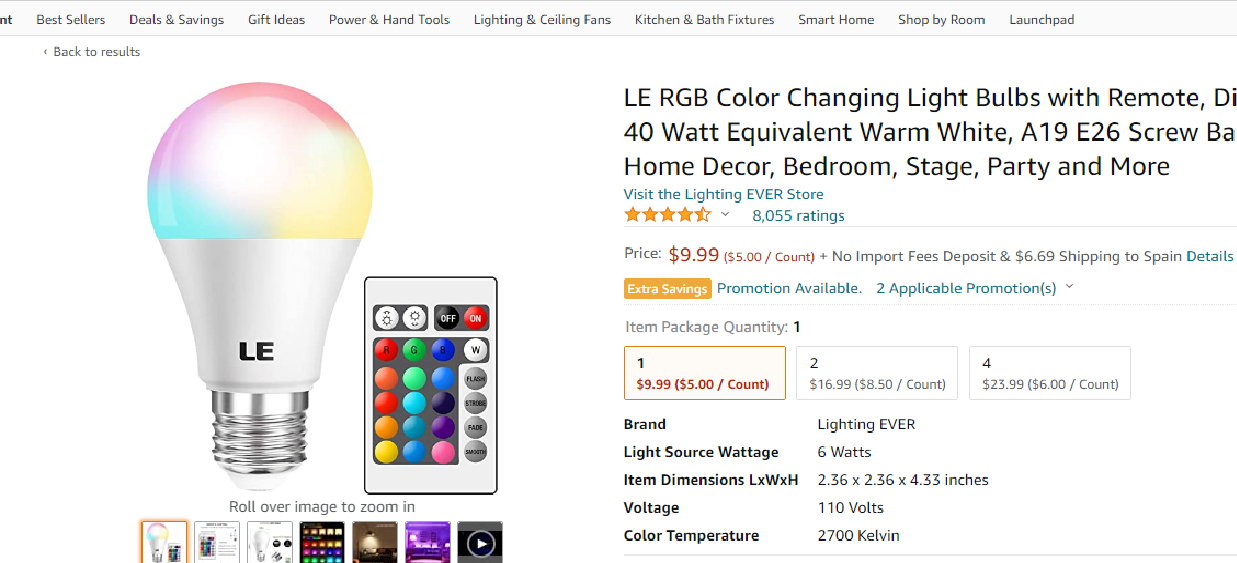View the color grid thumbnail
Viewport: 1237px width, 563px height.
click(322, 542)
